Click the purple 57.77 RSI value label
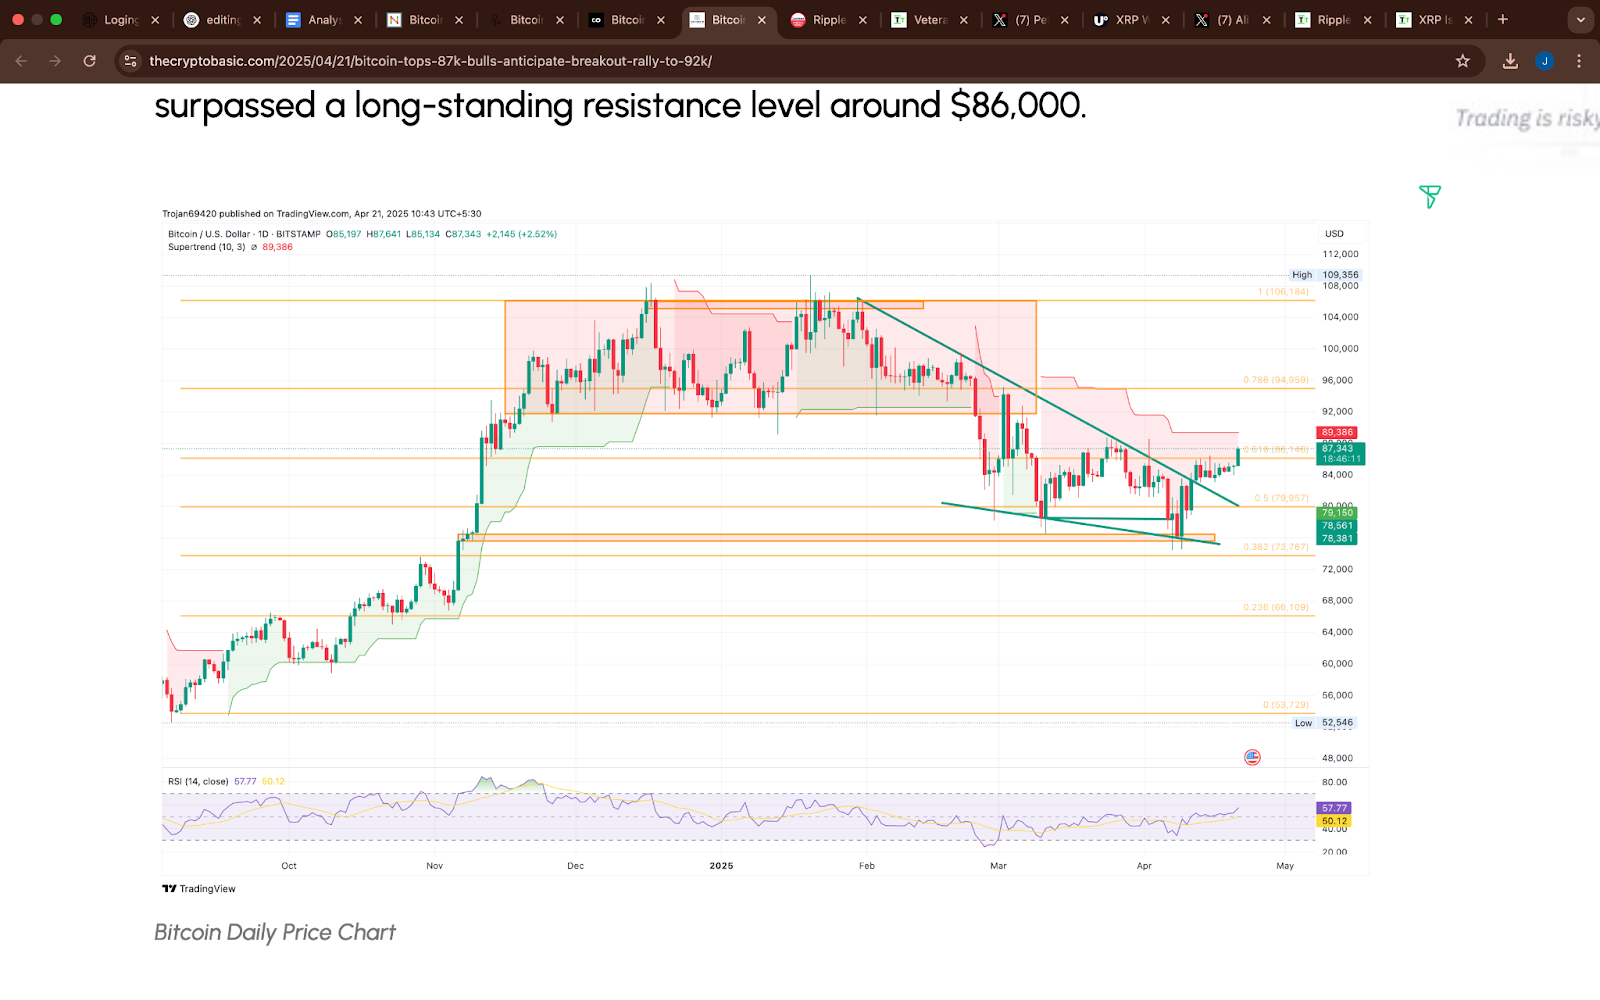 1333,807
